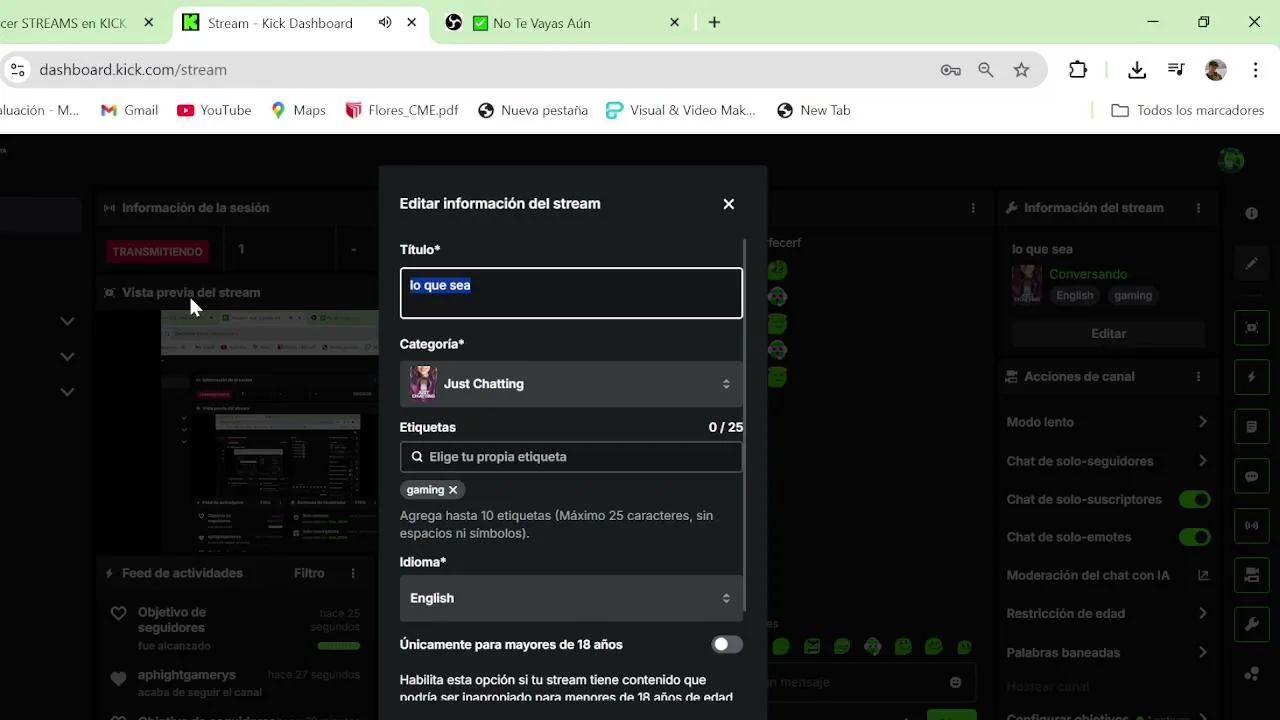This screenshot has height=720, width=1280.
Task: Click Conversando category text
Action: (x=1088, y=274)
